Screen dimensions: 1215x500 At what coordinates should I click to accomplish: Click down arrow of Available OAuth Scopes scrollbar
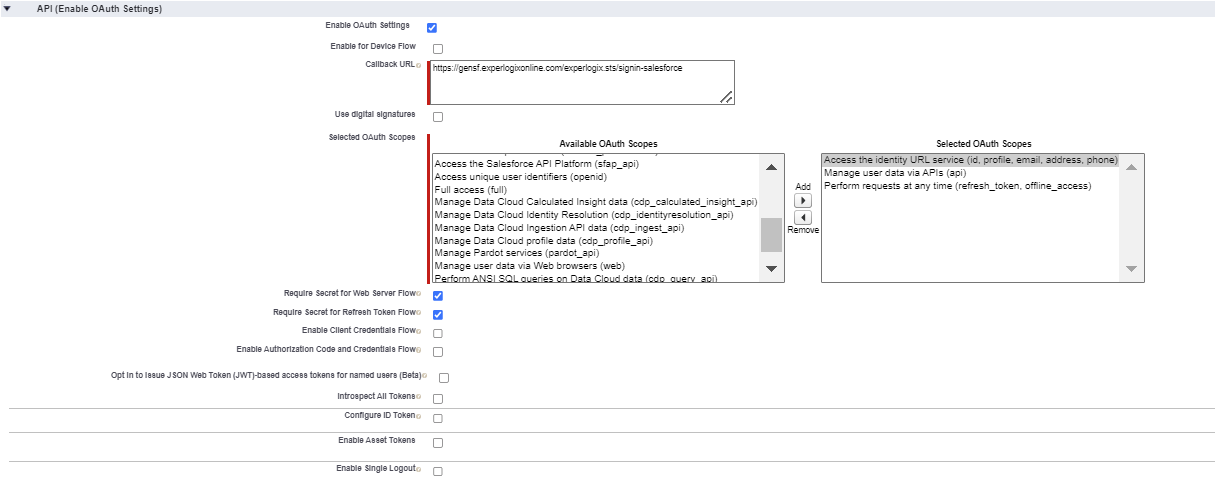771,268
